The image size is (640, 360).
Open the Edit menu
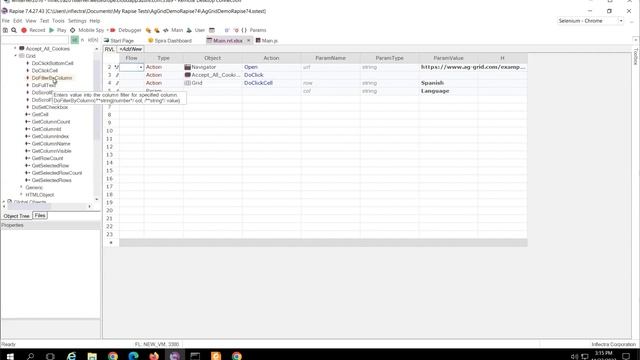coord(18,21)
